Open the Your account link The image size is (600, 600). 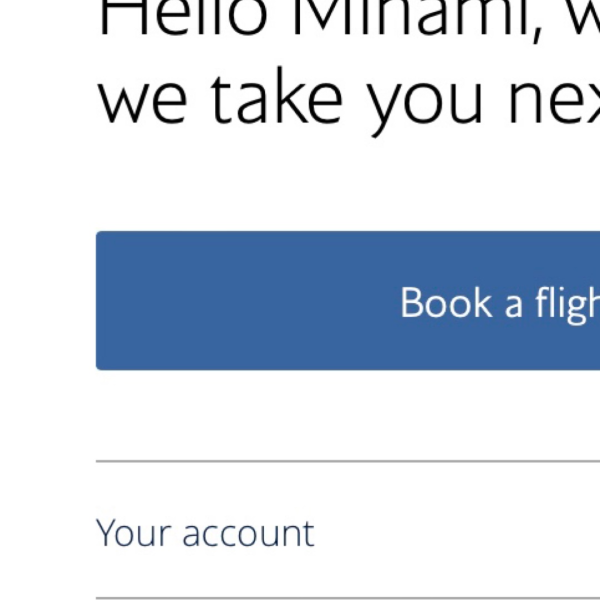pyautogui.click(x=205, y=533)
